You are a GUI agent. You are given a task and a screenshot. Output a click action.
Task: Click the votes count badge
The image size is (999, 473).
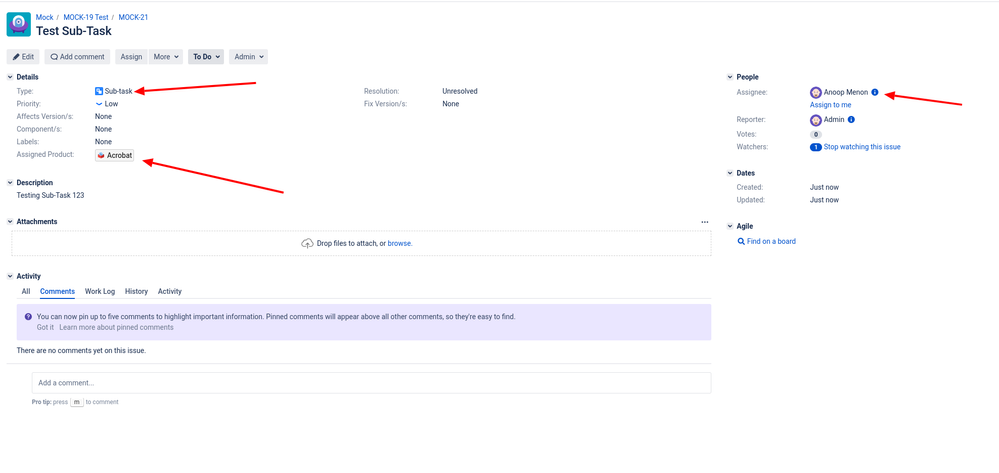point(816,135)
